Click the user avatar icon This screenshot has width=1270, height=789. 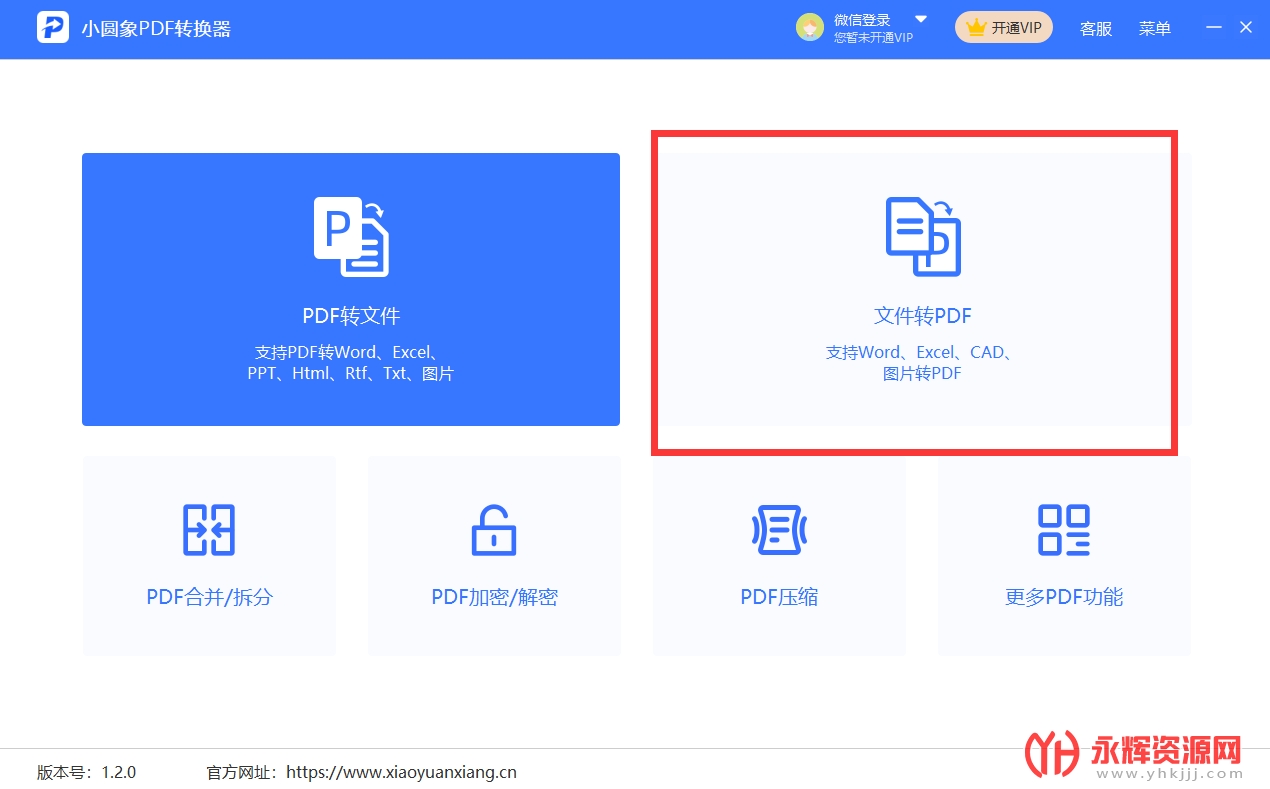pyautogui.click(x=810, y=27)
